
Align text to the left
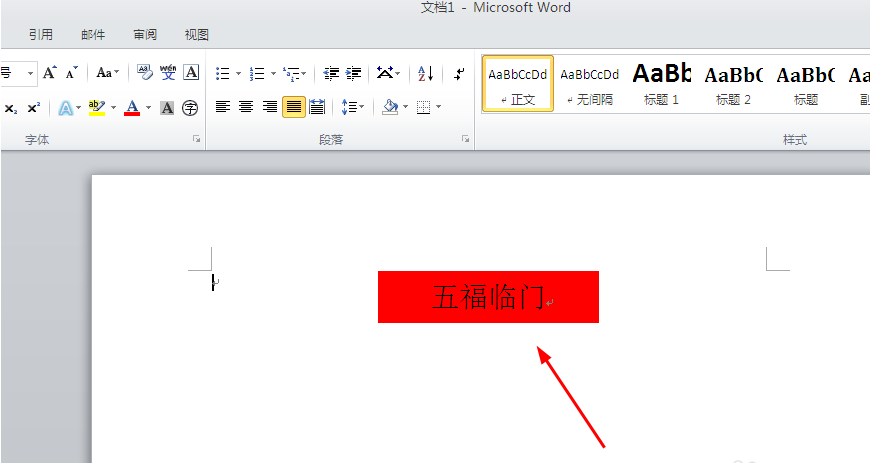click(x=222, y=107)
